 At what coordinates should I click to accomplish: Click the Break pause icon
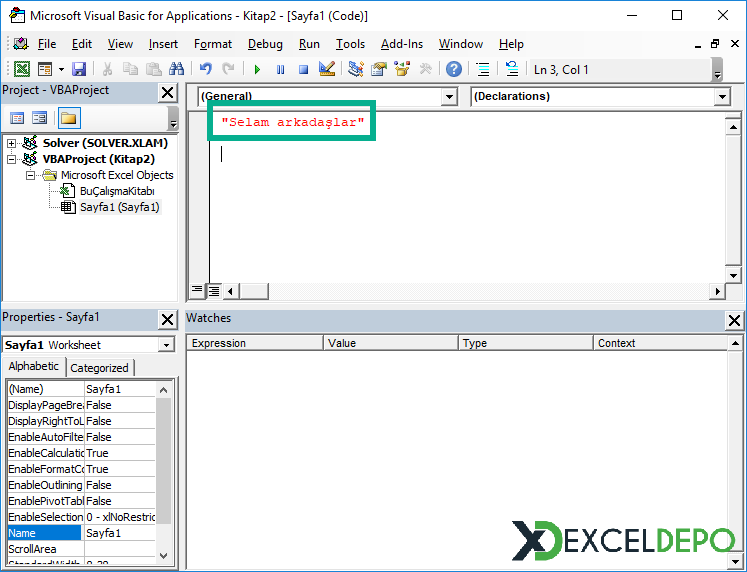click(280, 70)
